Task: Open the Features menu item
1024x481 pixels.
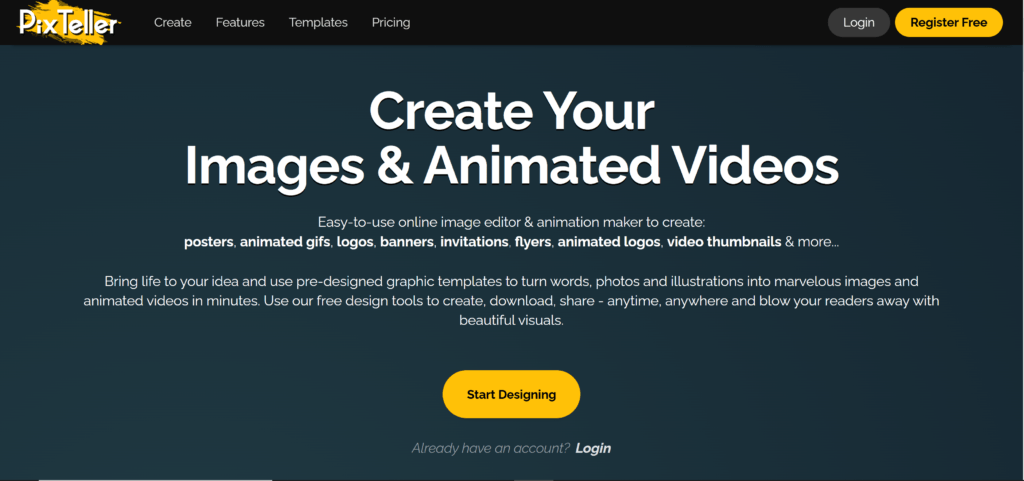Action: (240, 22)
